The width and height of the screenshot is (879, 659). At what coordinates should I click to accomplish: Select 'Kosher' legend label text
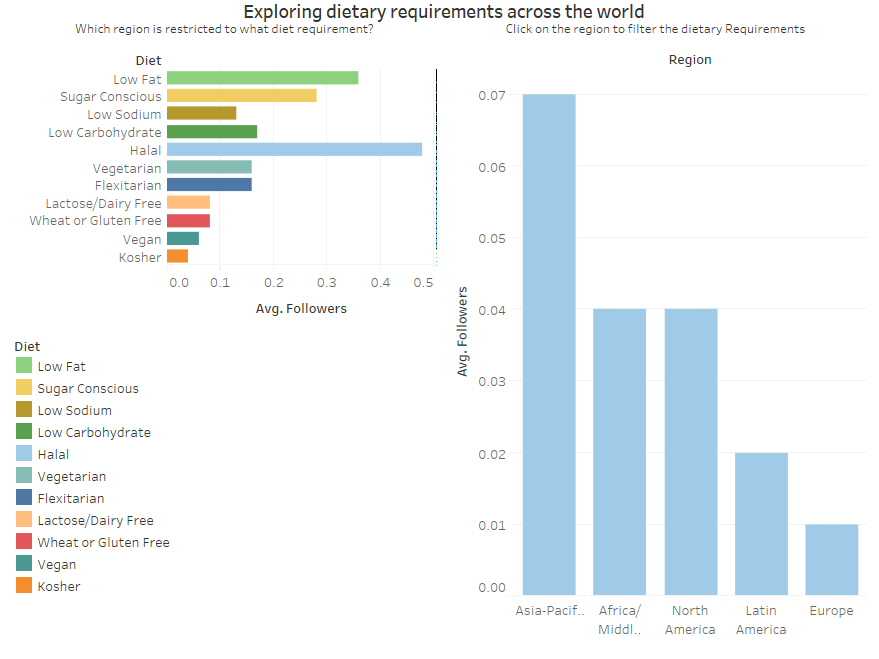[59, 586]
